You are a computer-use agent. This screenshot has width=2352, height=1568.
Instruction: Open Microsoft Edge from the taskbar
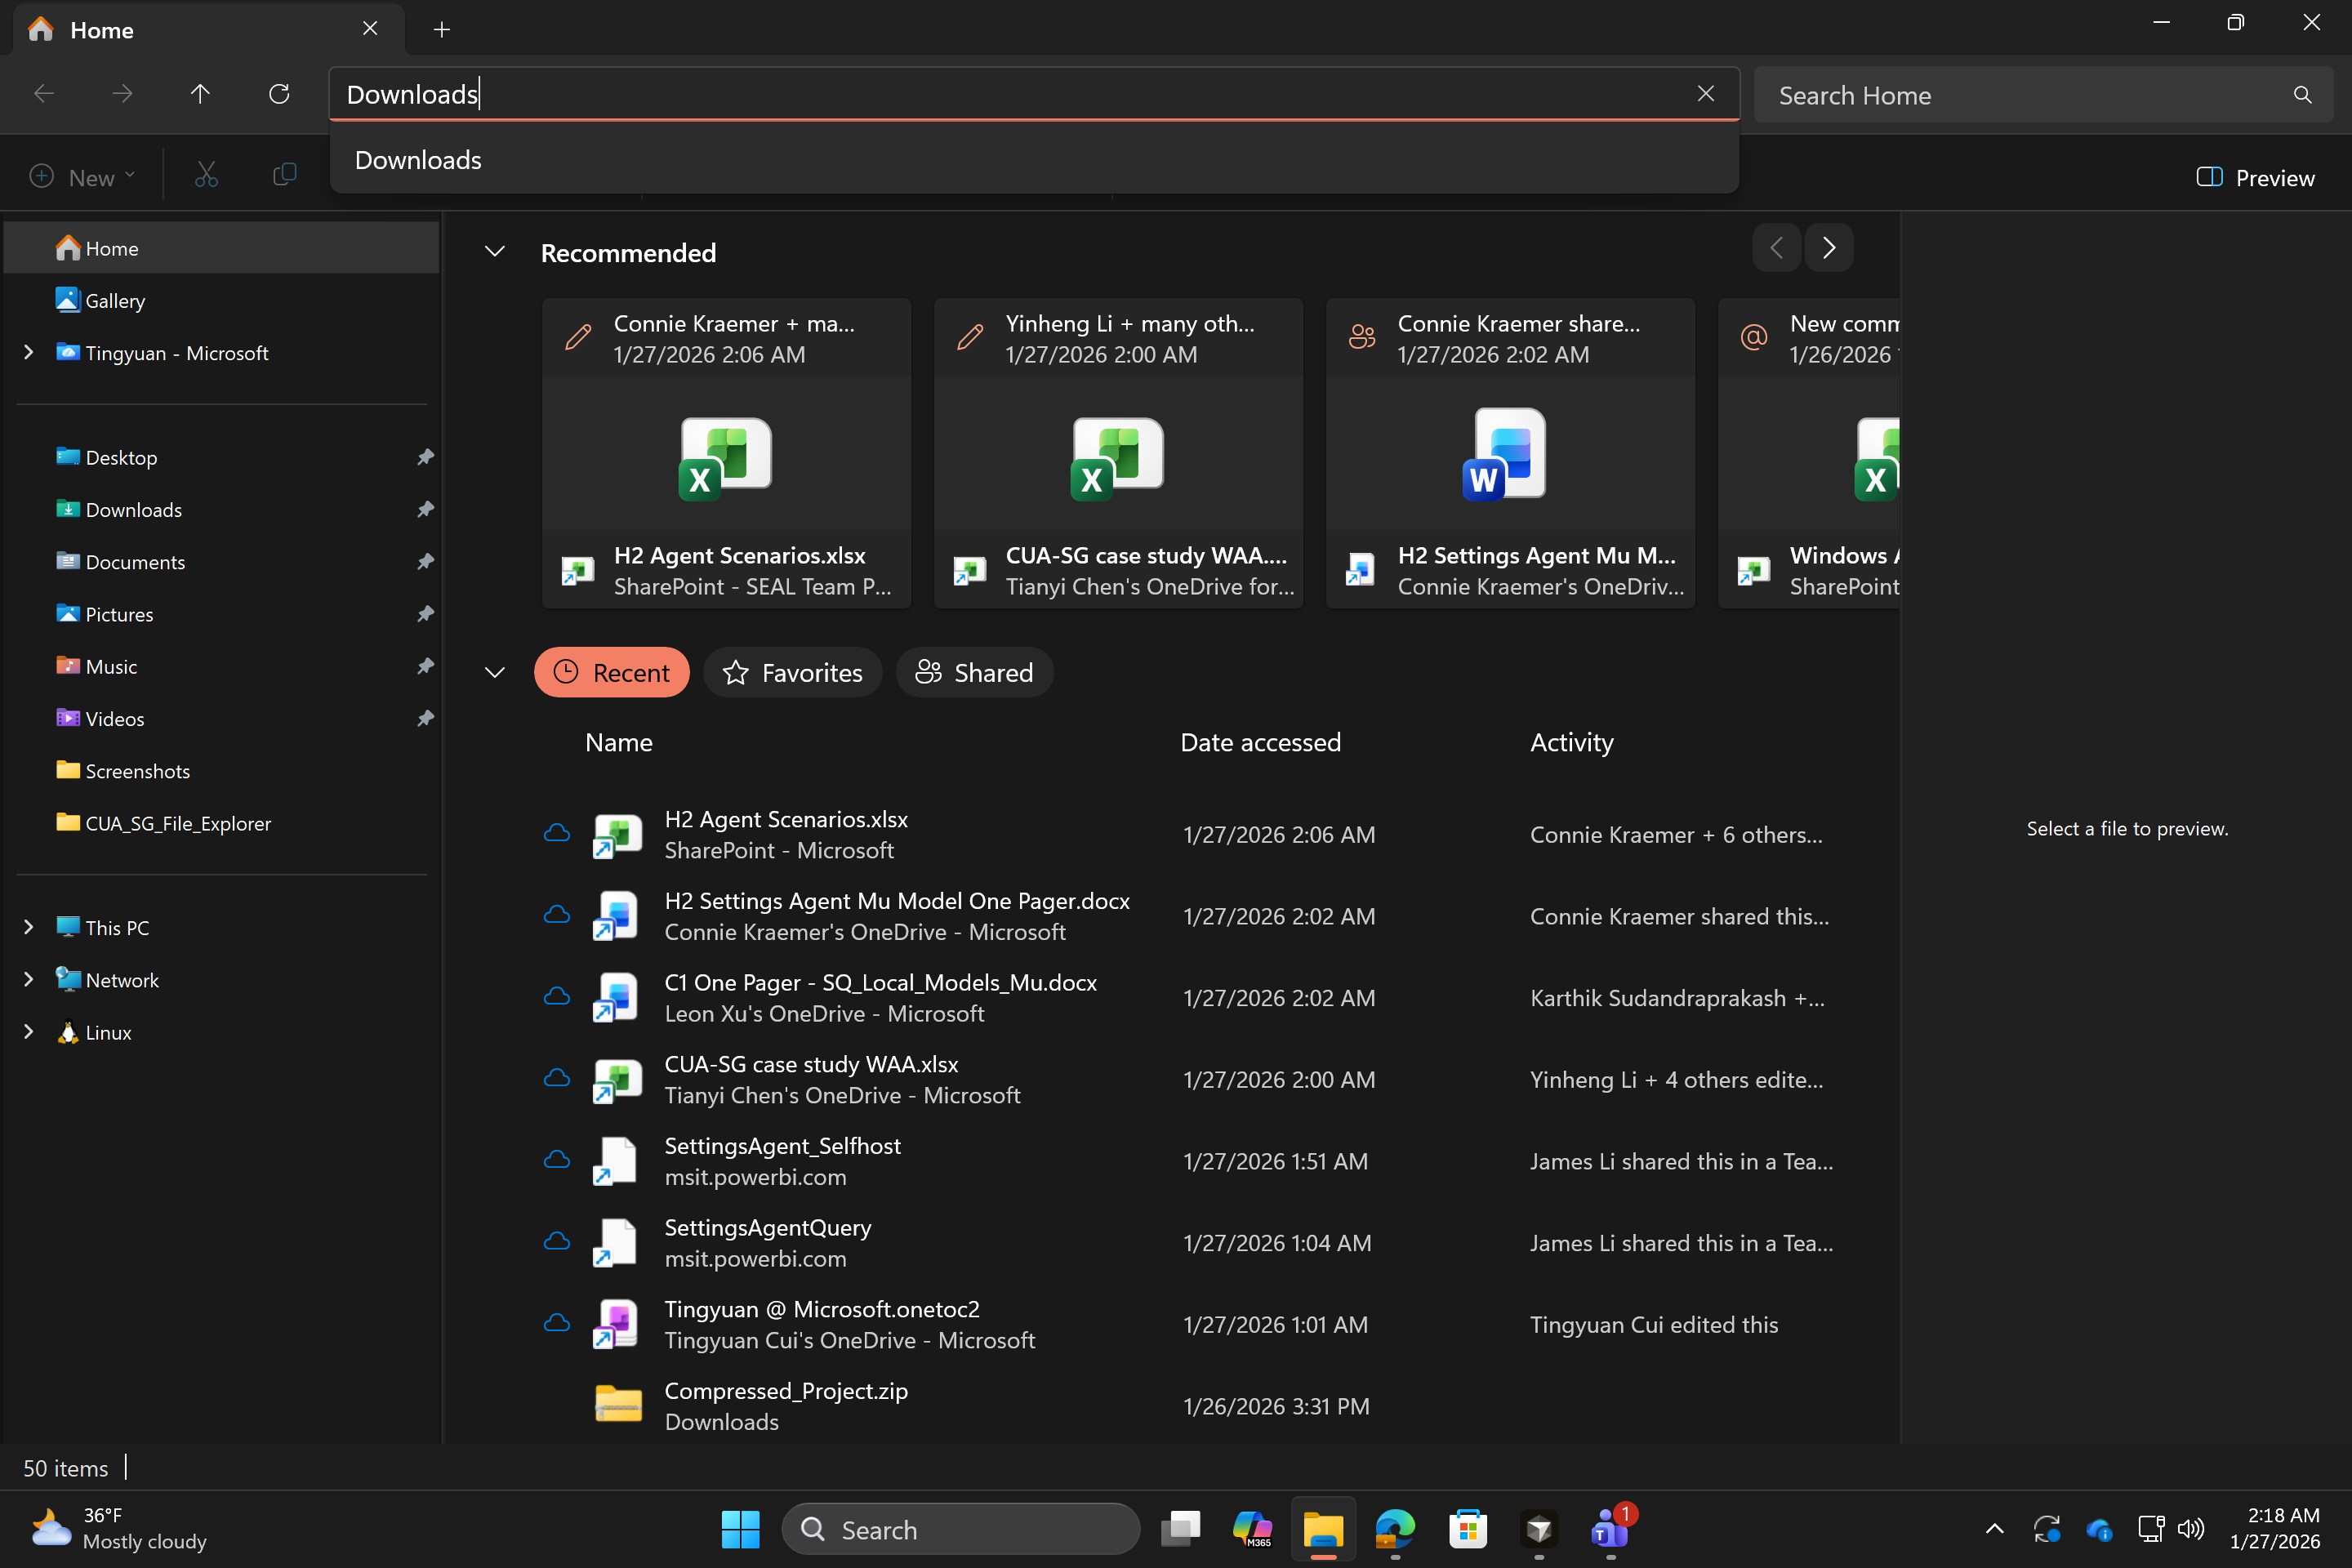point(1395,1529)
